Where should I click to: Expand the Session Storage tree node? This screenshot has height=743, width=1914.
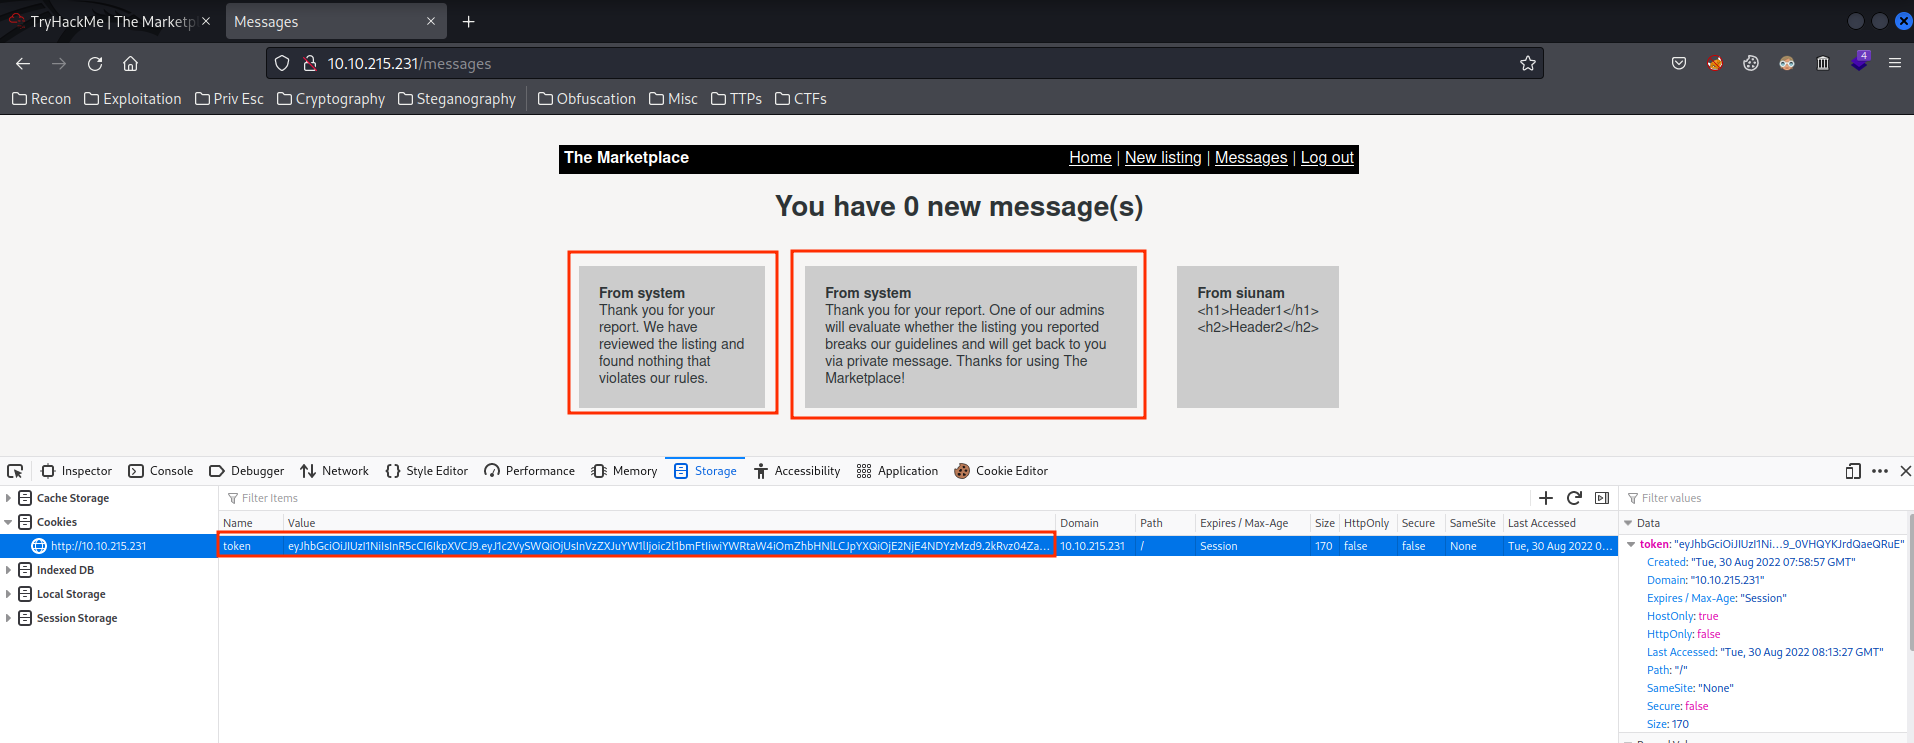(x=8, y=618)
